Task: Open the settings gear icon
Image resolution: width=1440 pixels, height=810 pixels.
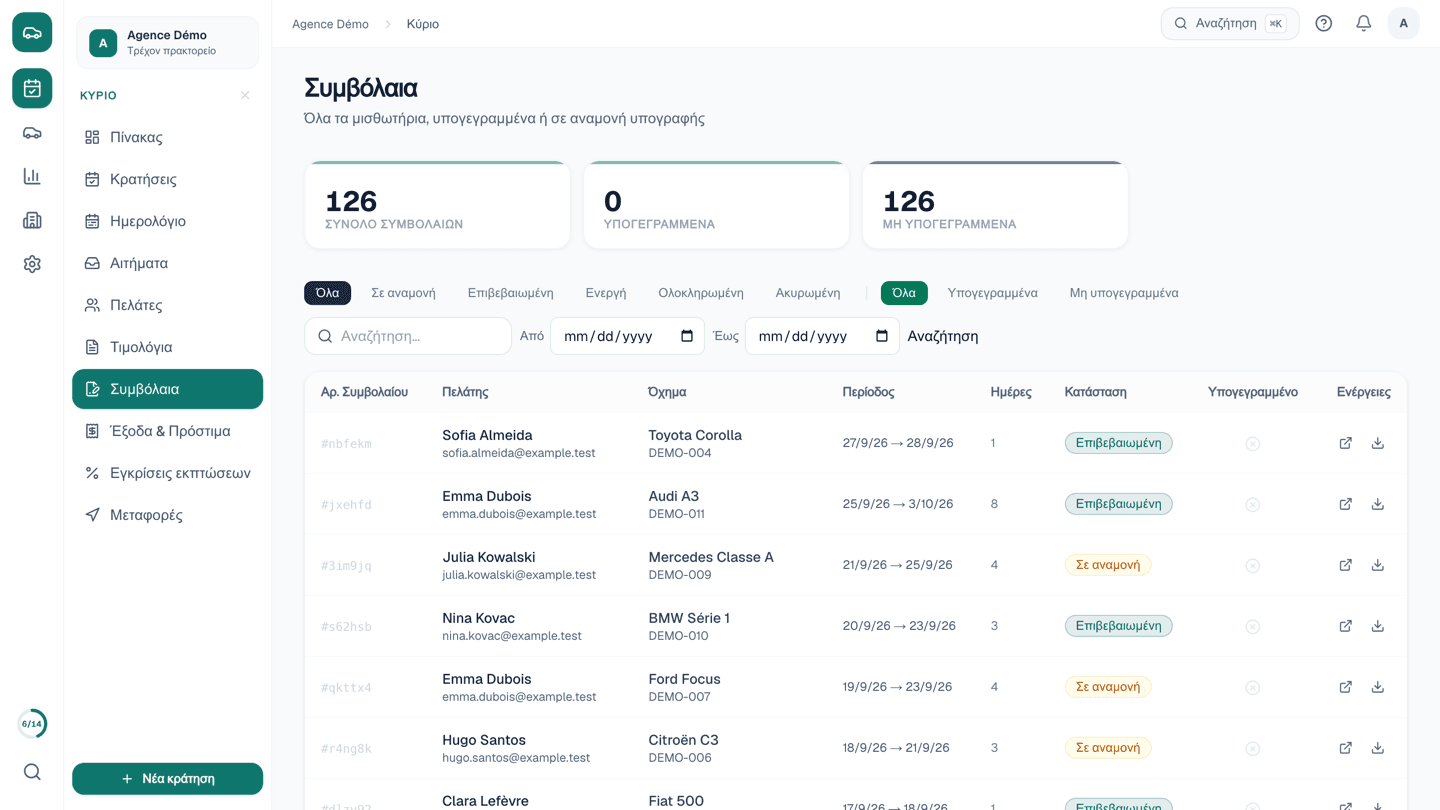Action: [32, 265]
